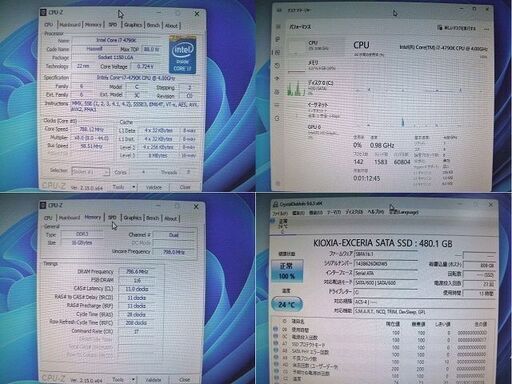
Task: Open the three-dot more options in Task Manager
Action: coord(487,29)
